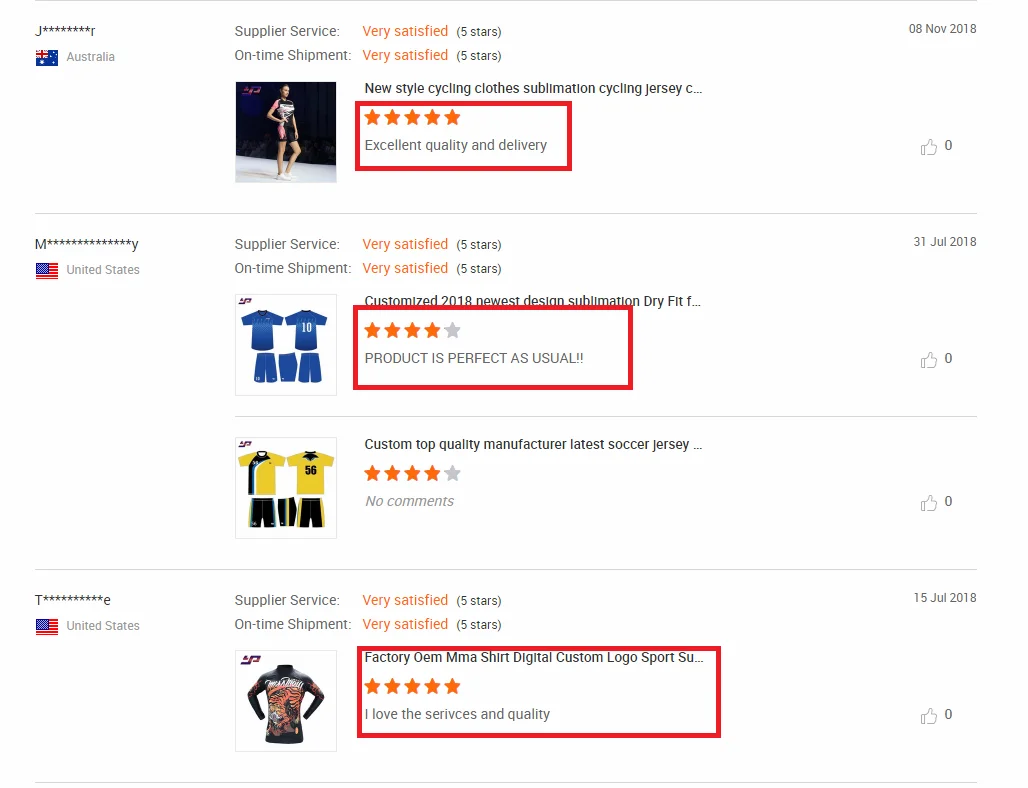Click United States flag under T***e reviewer
1028x788 pixels.
tap(47, 626)
